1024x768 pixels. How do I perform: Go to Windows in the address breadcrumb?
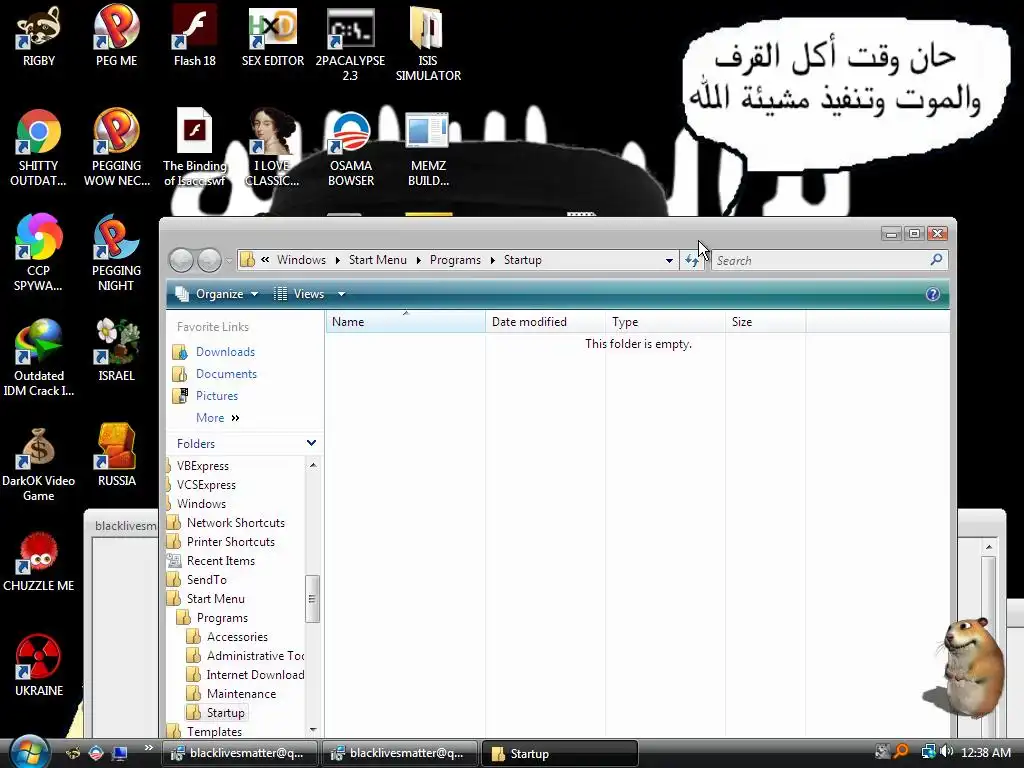tap(301, 260)
